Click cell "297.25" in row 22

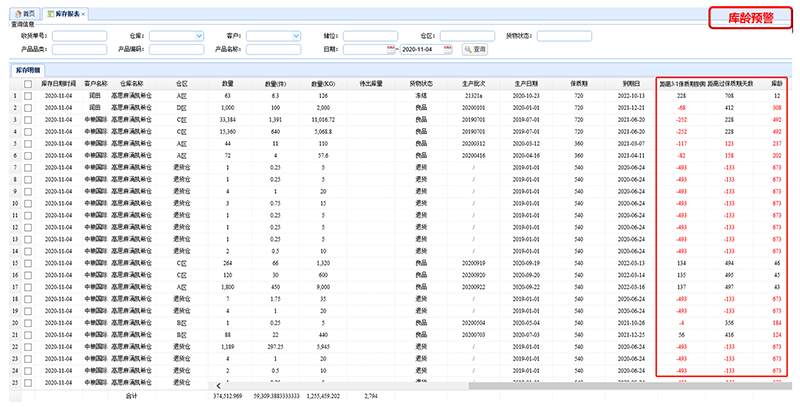pos(275,347)
